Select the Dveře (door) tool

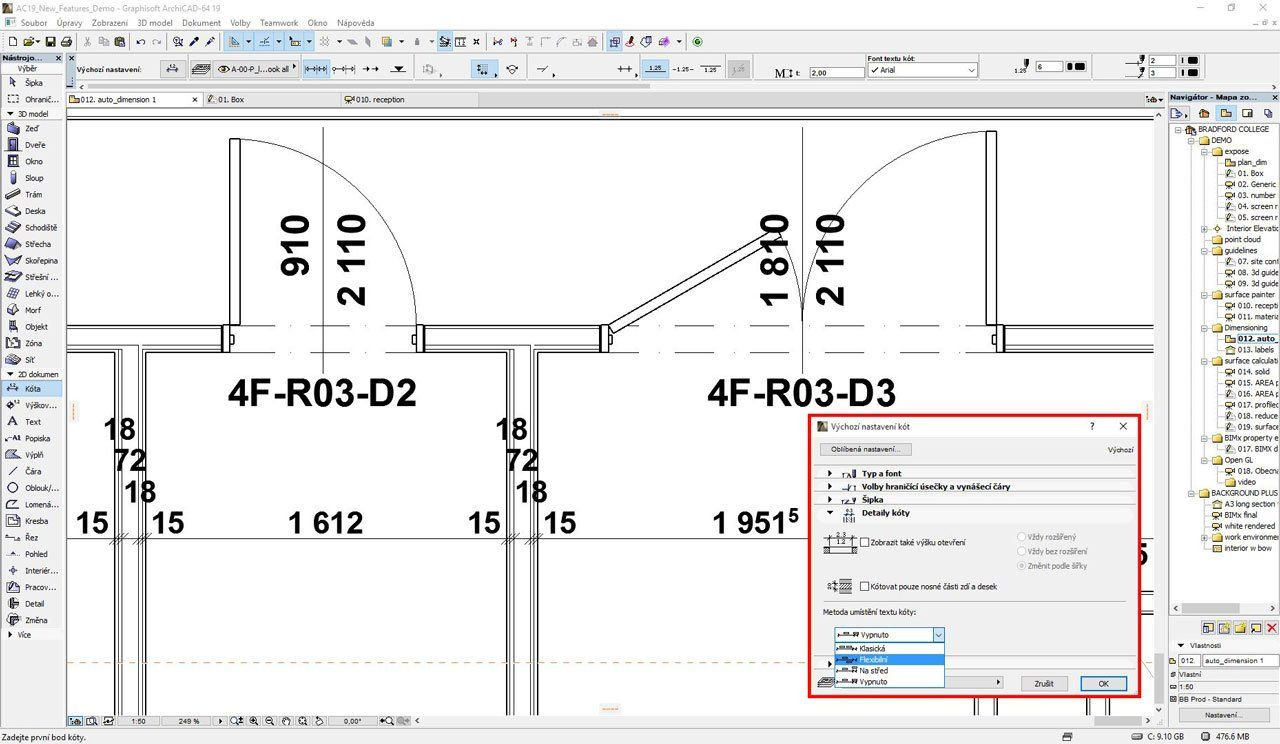[x=34, y=145]
